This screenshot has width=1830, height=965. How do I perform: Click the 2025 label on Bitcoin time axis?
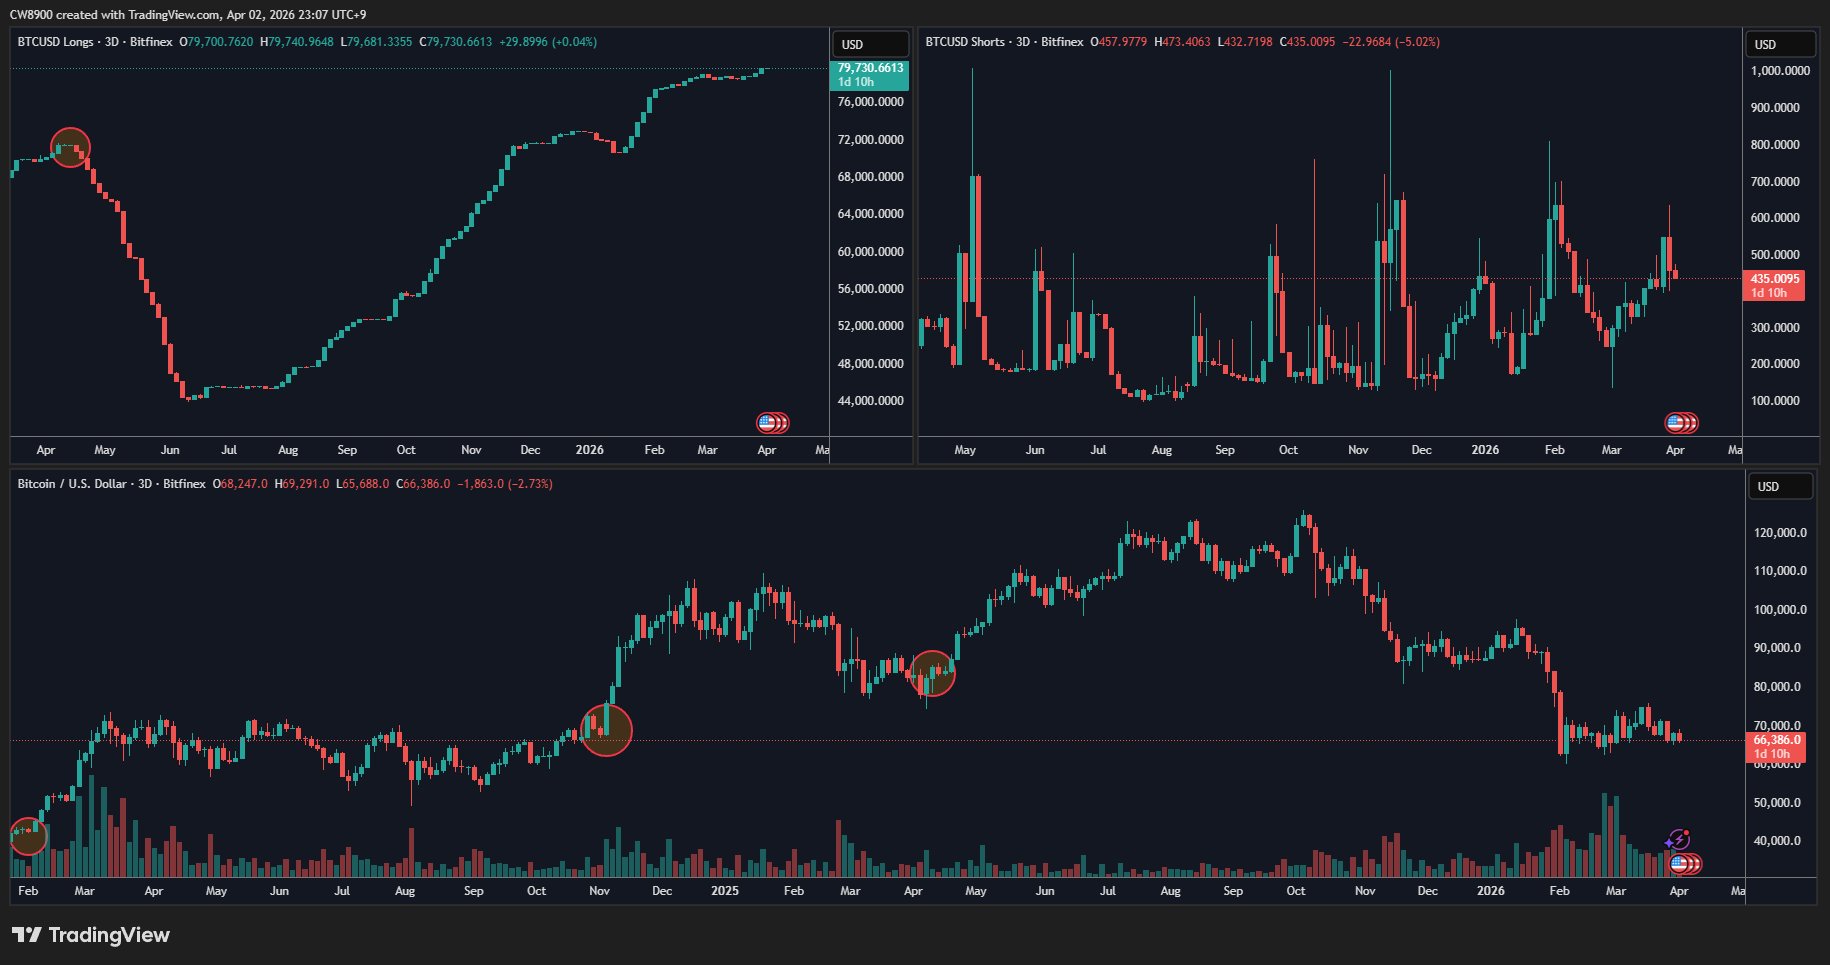pos(724,891)
